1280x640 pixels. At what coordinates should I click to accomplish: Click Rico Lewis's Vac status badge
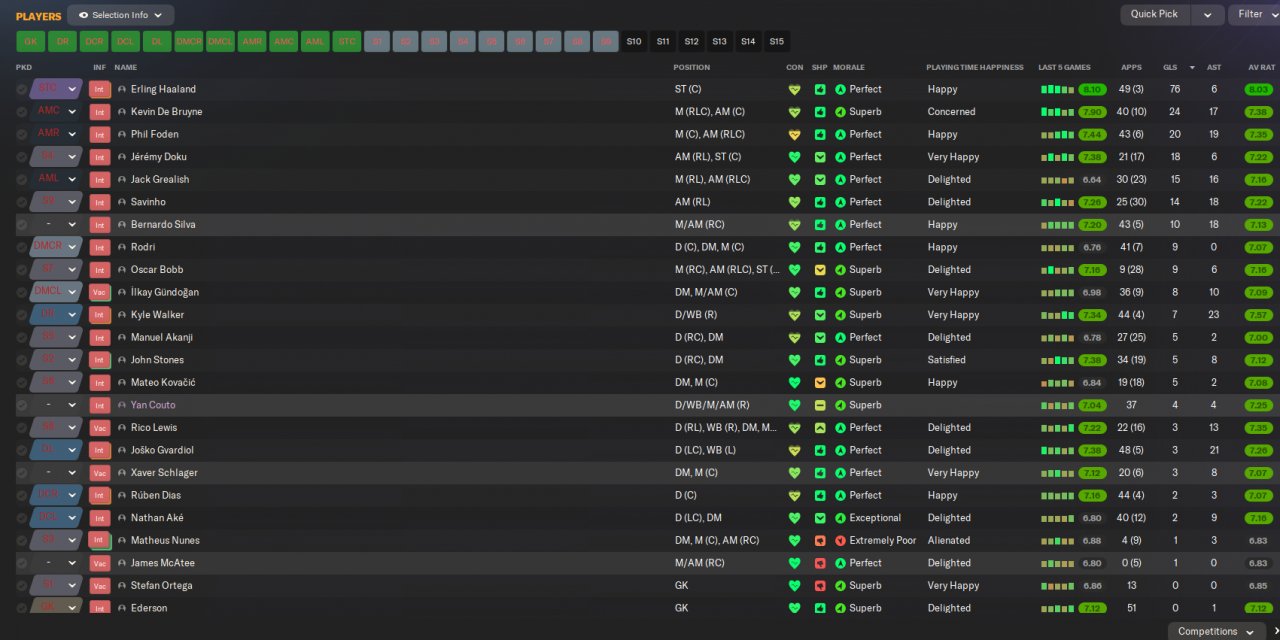pos(99,427)
